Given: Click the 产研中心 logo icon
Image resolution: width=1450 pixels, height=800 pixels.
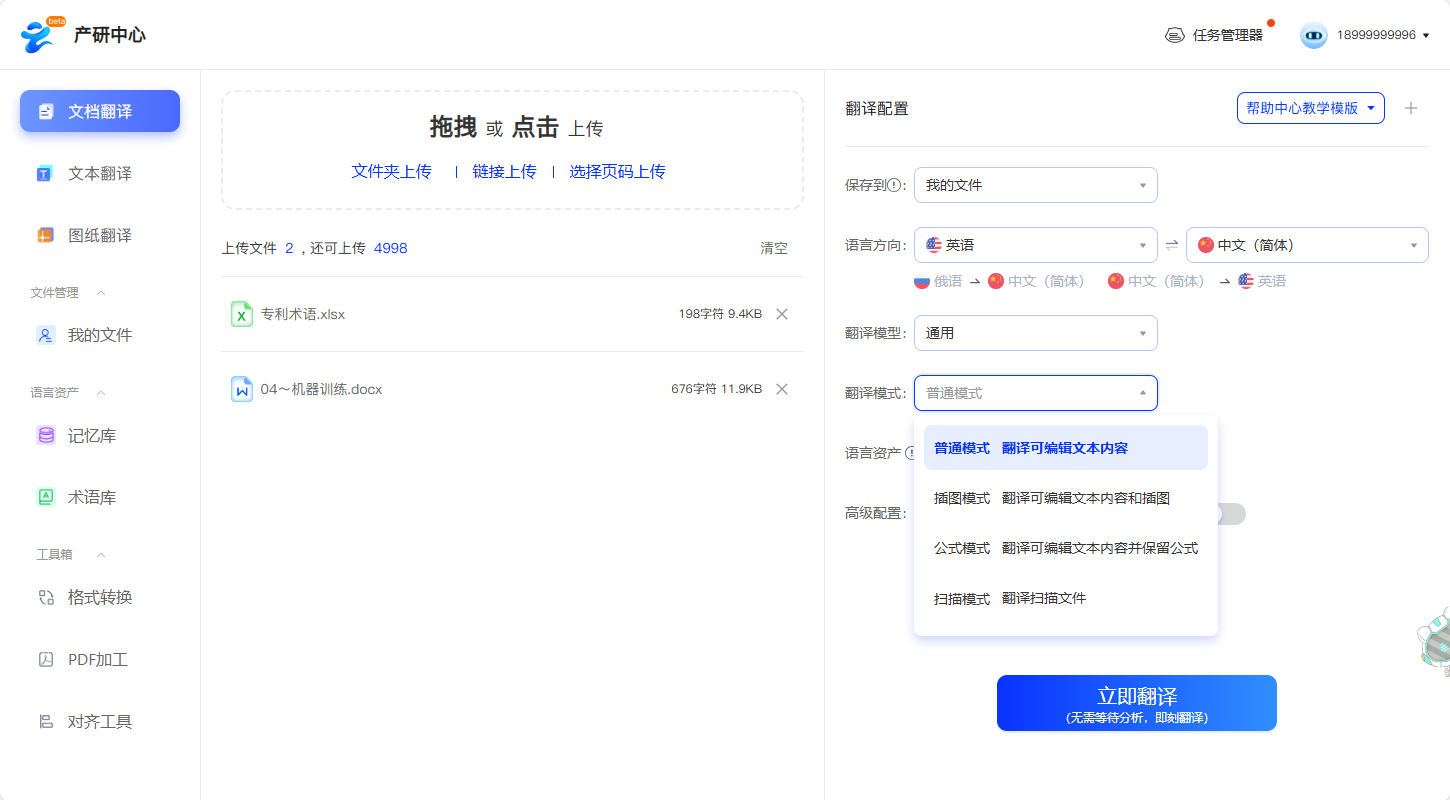Looking at the screenshot, I should click(42, 35).
